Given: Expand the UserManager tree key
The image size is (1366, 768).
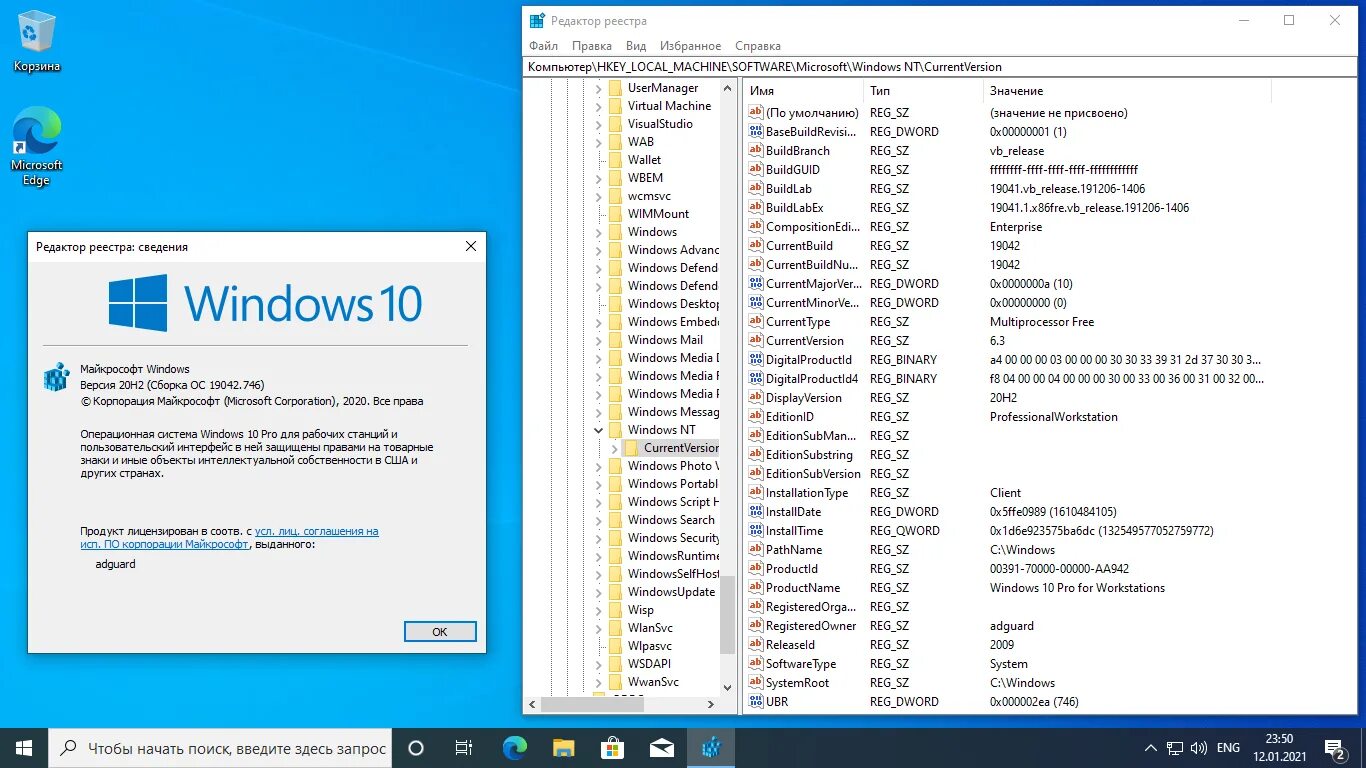Looking at the screenshot, I should [x=599, y=88].
